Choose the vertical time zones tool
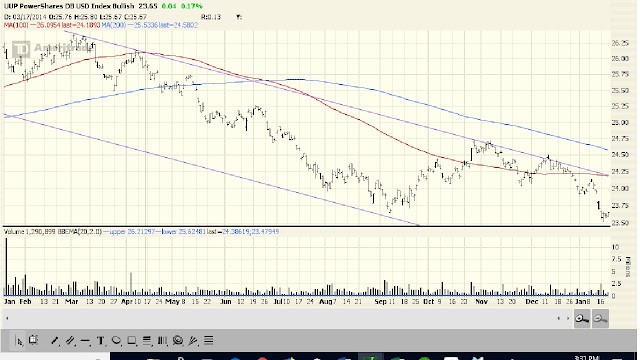The height and width of the screenshot is (360, 640). tap(162, 340)
